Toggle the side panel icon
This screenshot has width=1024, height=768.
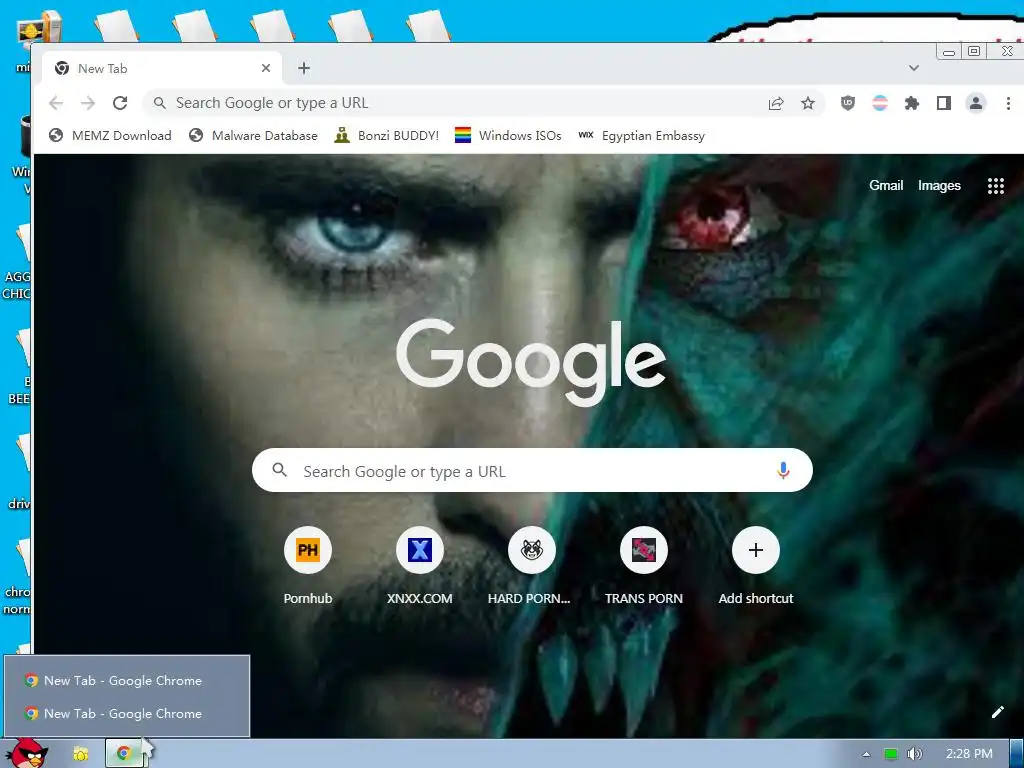click(x=944, y=103)
